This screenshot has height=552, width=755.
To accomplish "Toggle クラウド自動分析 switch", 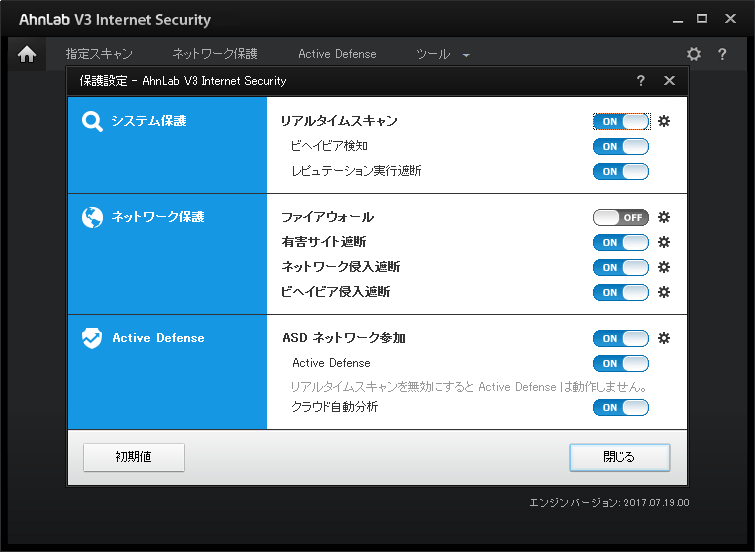I will point(621,407).
